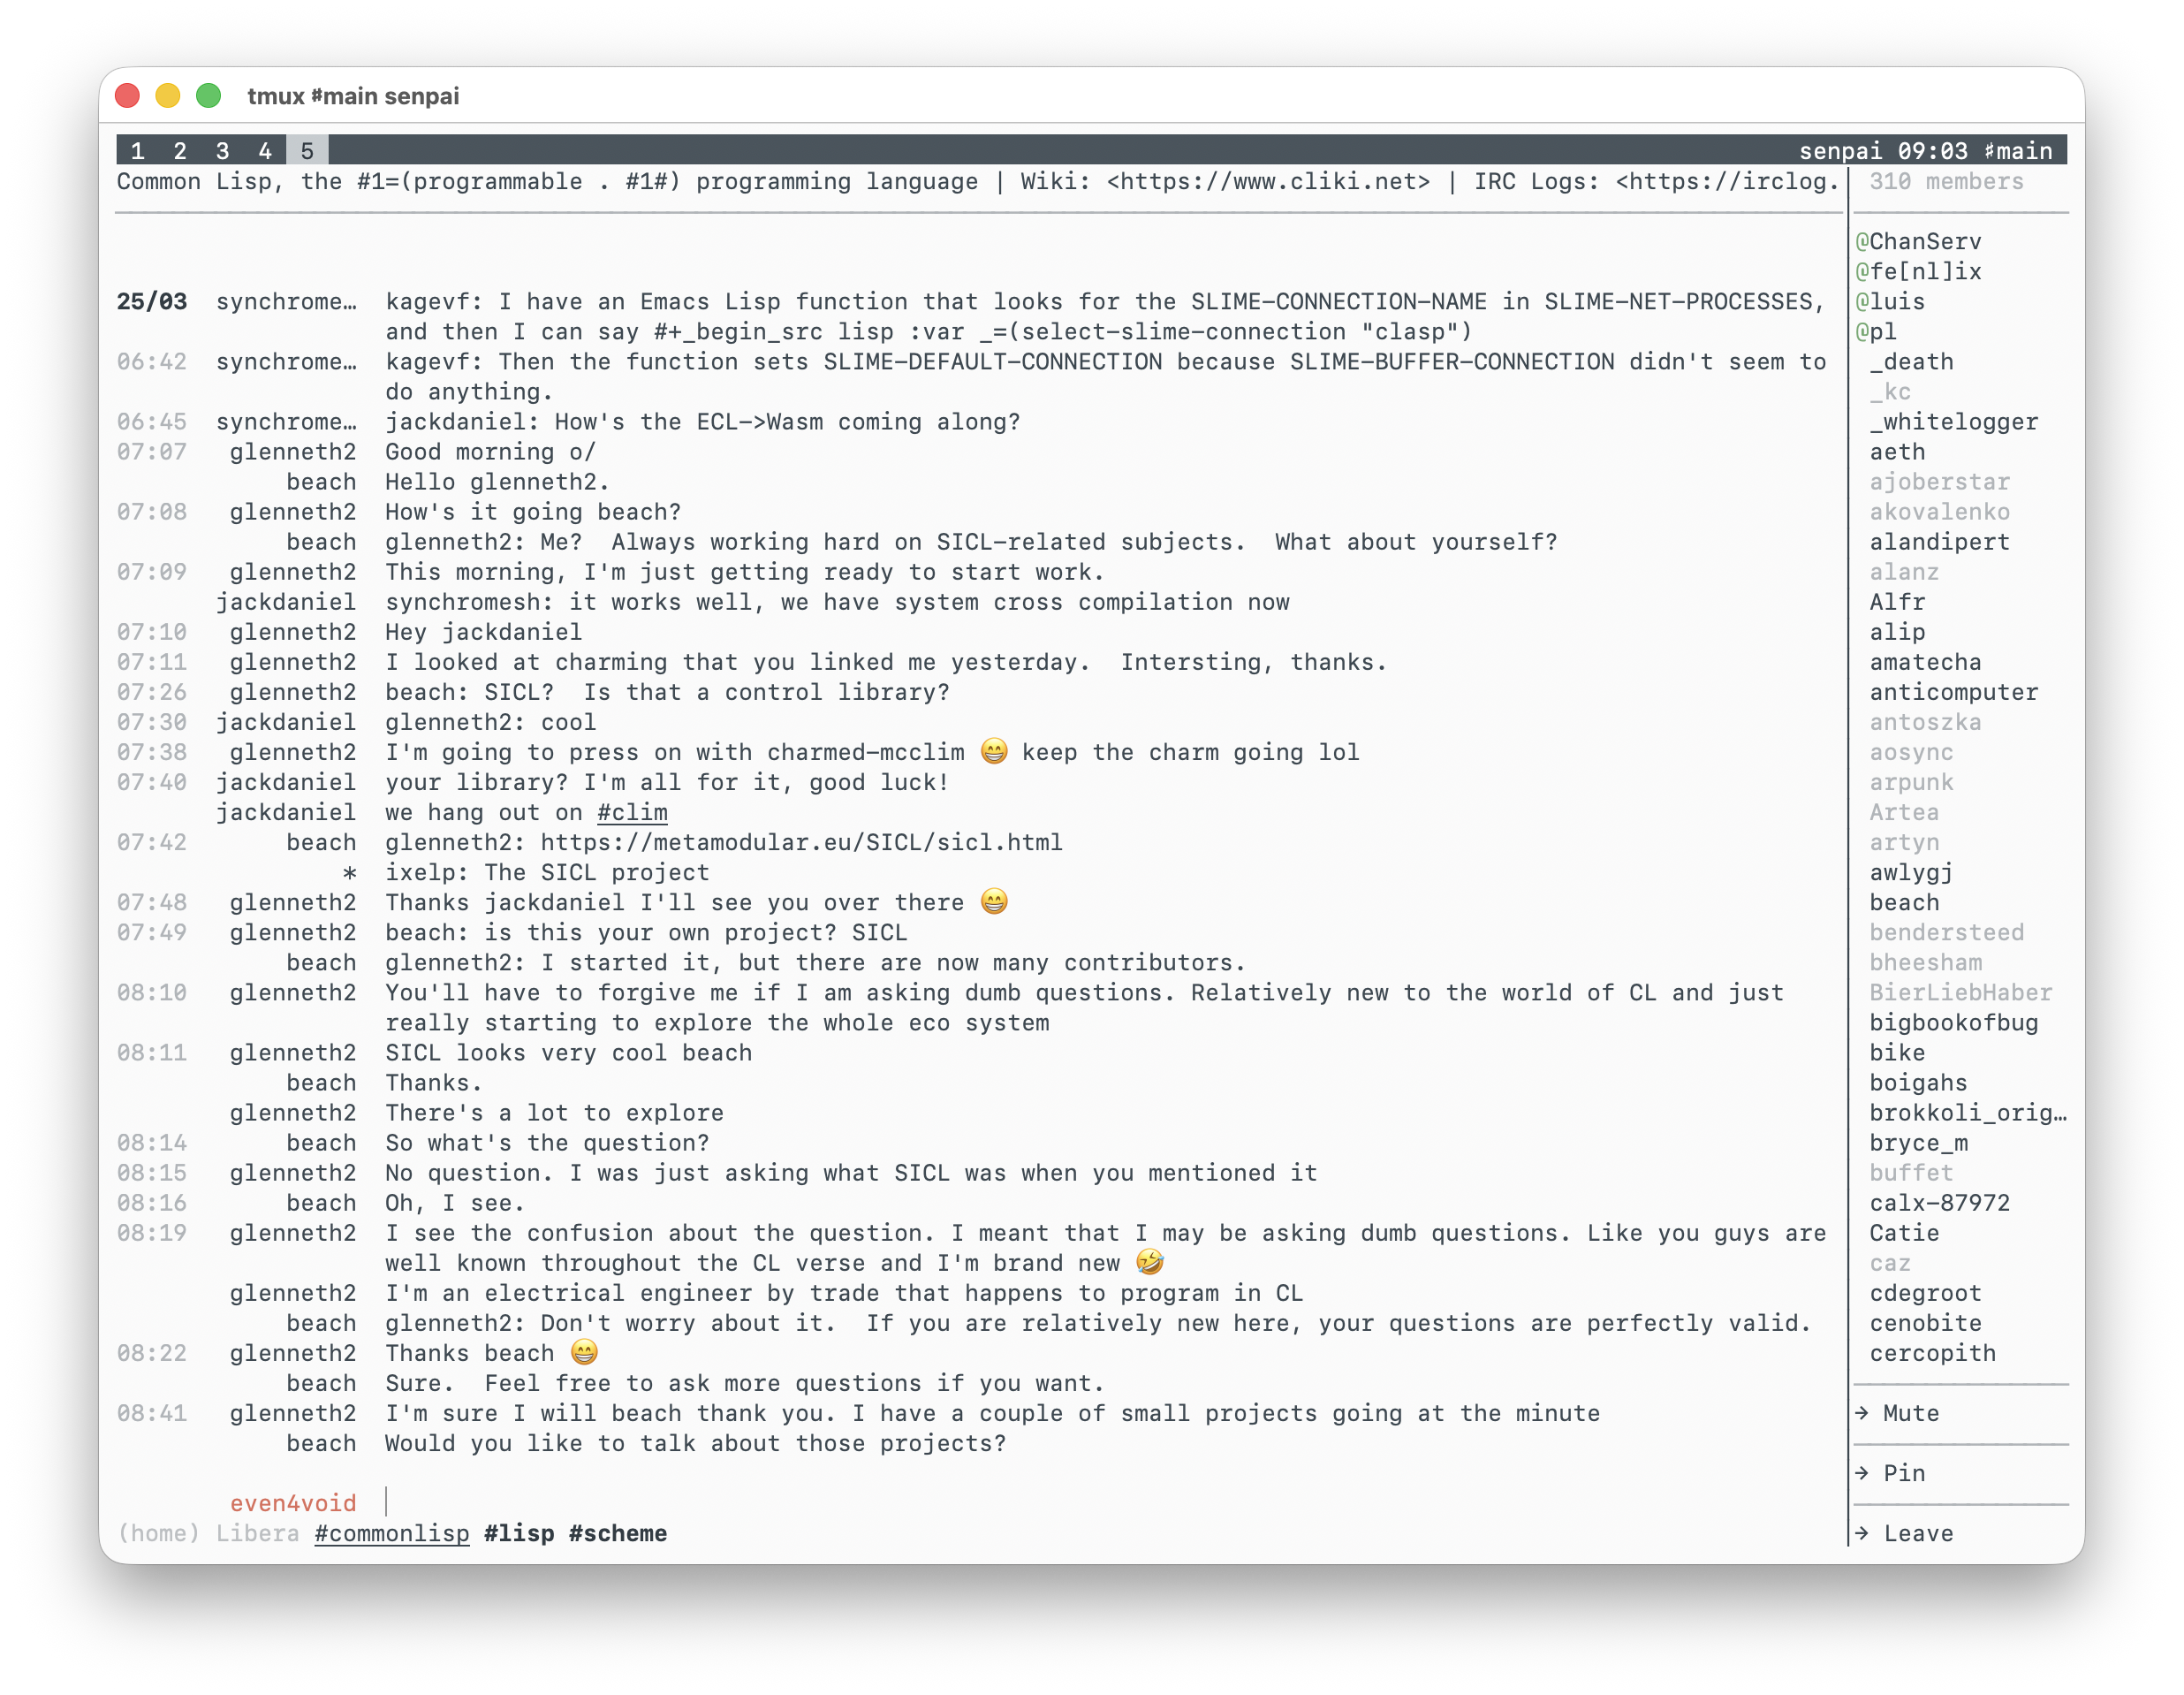Viewport: 2184px width, 1695px height.
Task: Select the Libera network buffer
Action: point(257,1533)
